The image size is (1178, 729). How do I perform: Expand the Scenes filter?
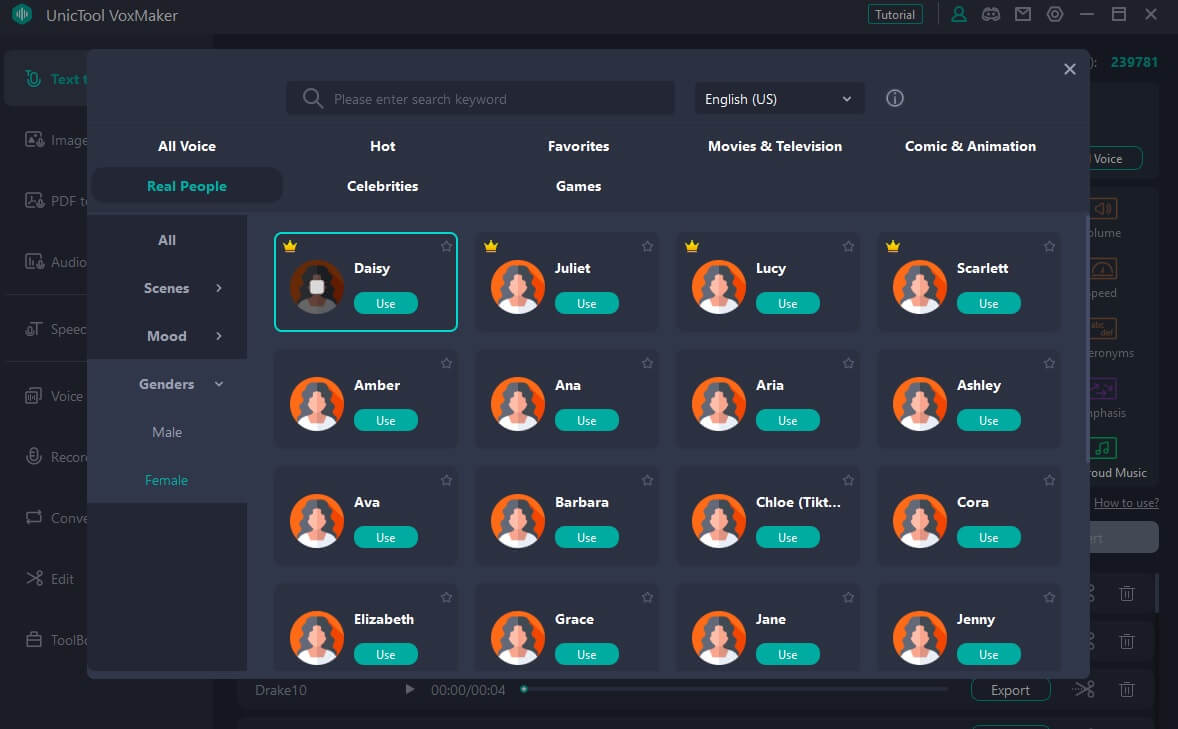point(219,288)
